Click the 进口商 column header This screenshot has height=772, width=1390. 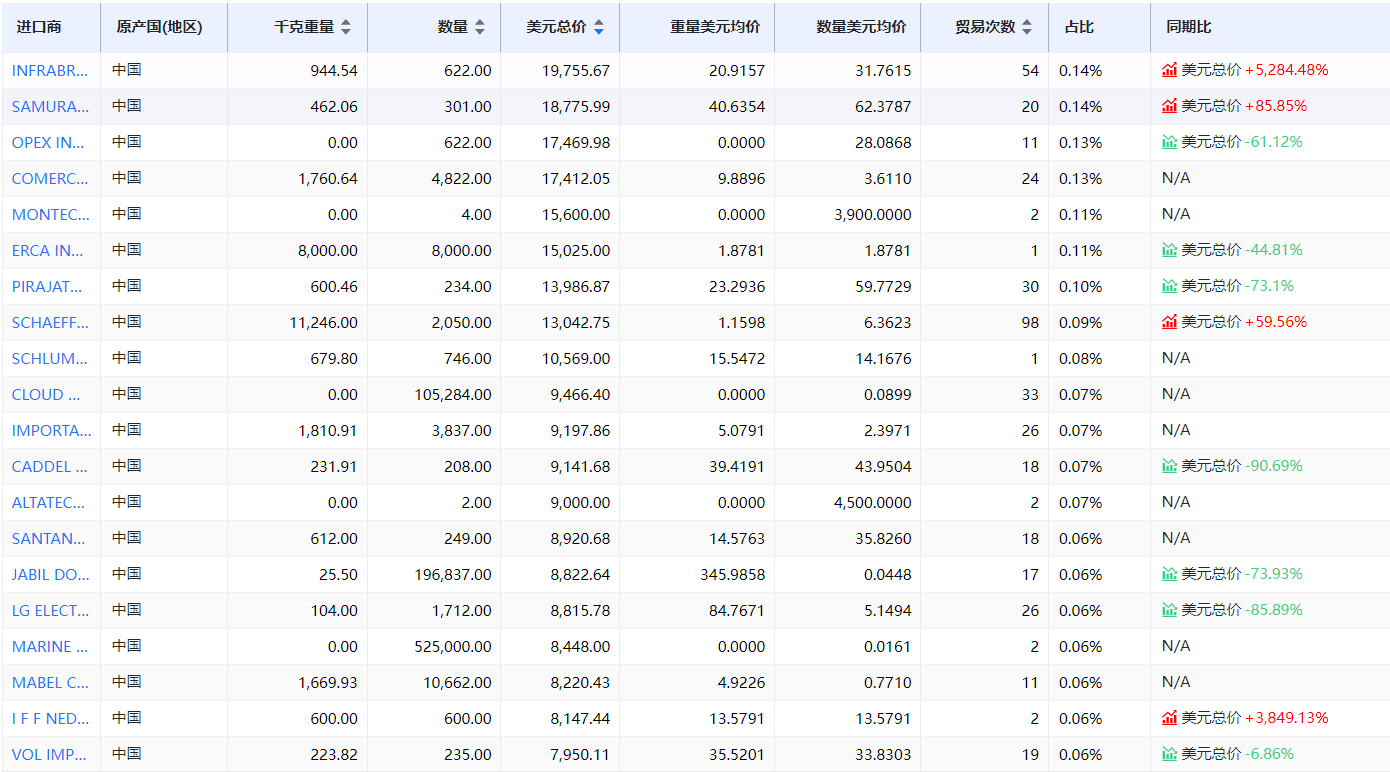pyautogui.click(x=39, y=27)
